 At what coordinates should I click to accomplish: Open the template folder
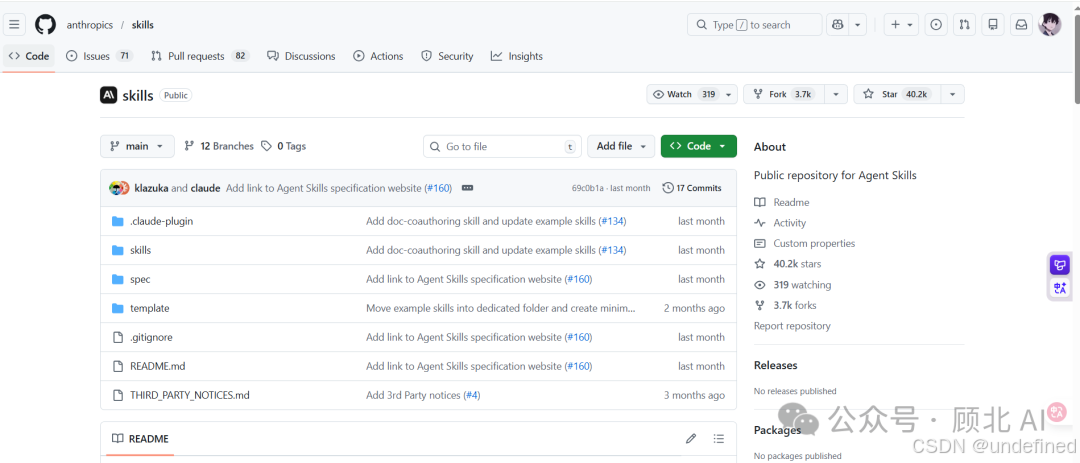click(x=149, y=308)
